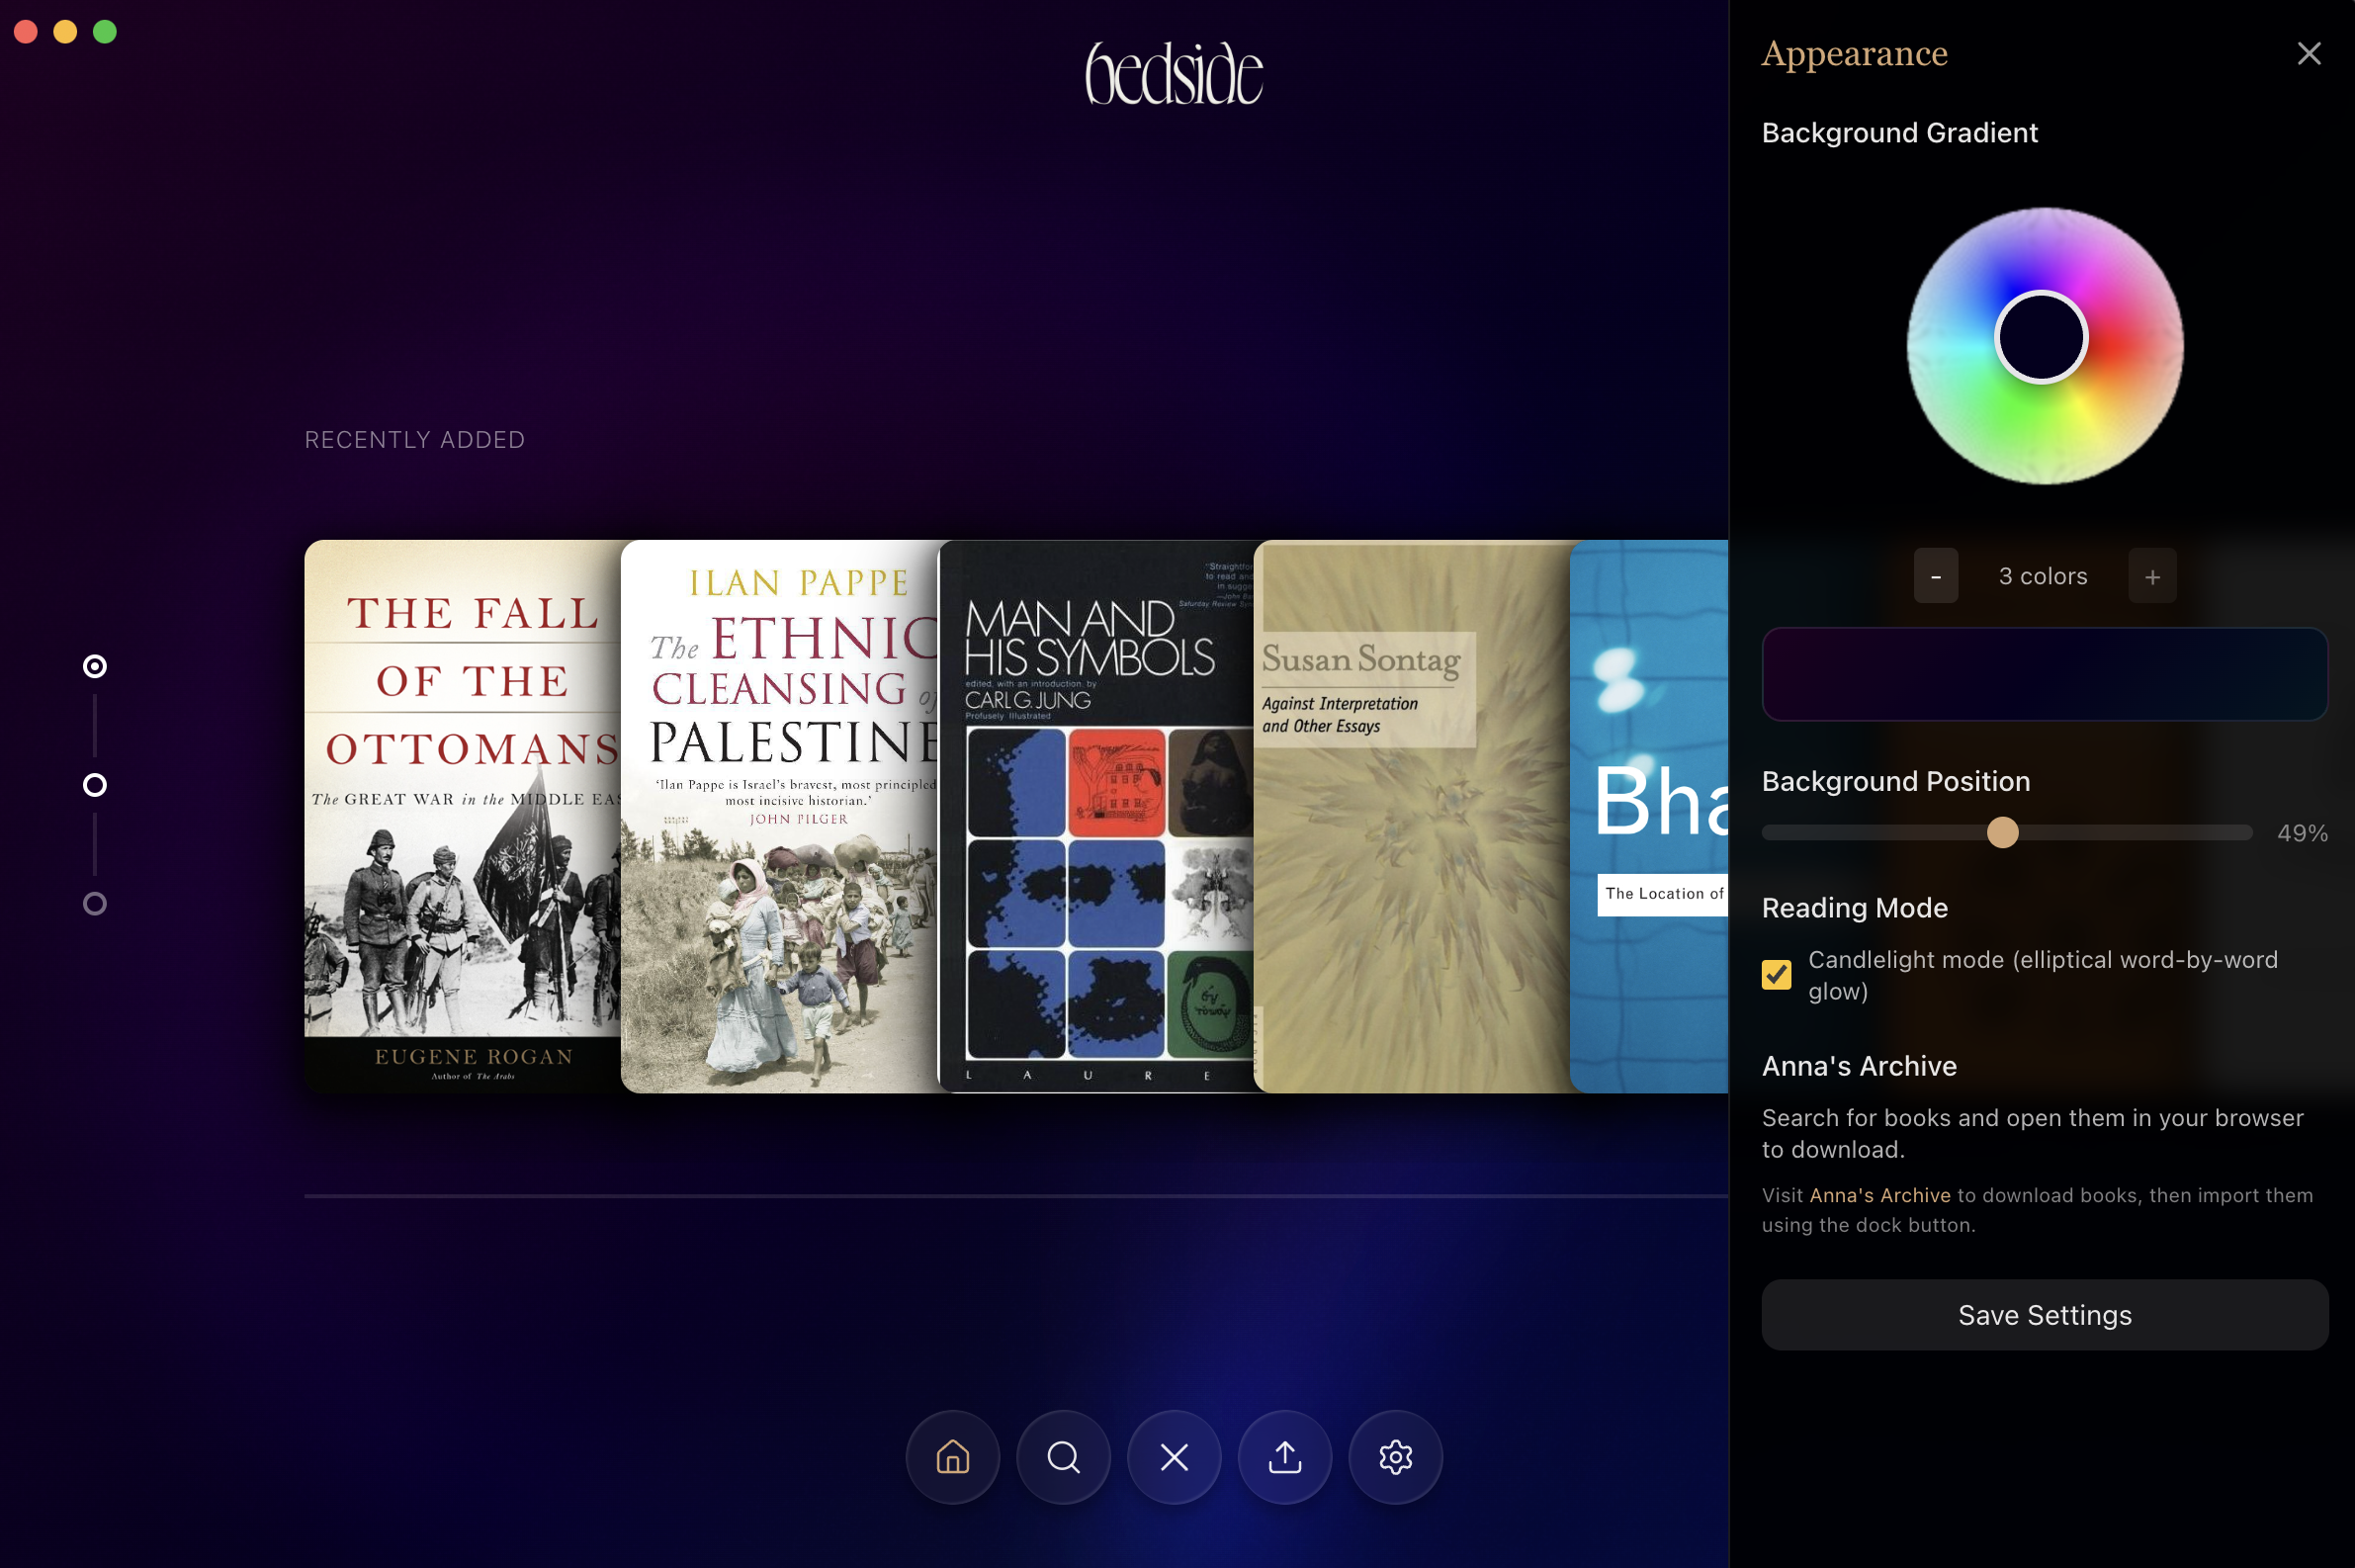
Task: Open search from the dock magnifier icon
Action: click(x=1063, y=1457)
